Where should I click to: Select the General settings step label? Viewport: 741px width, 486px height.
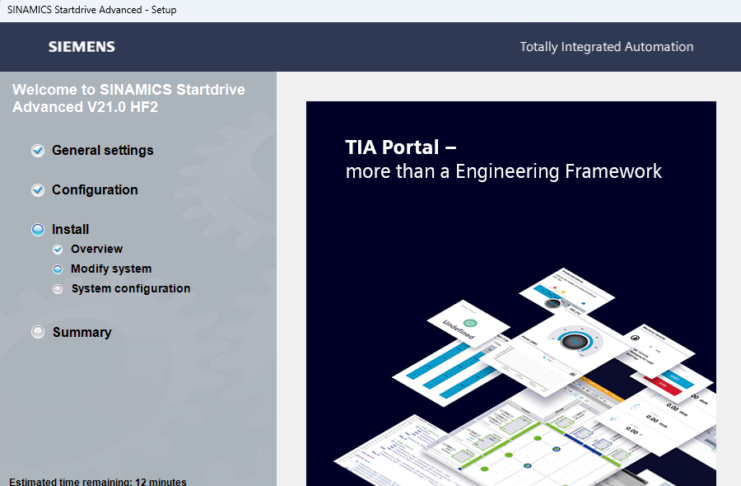tap(103, 151)
